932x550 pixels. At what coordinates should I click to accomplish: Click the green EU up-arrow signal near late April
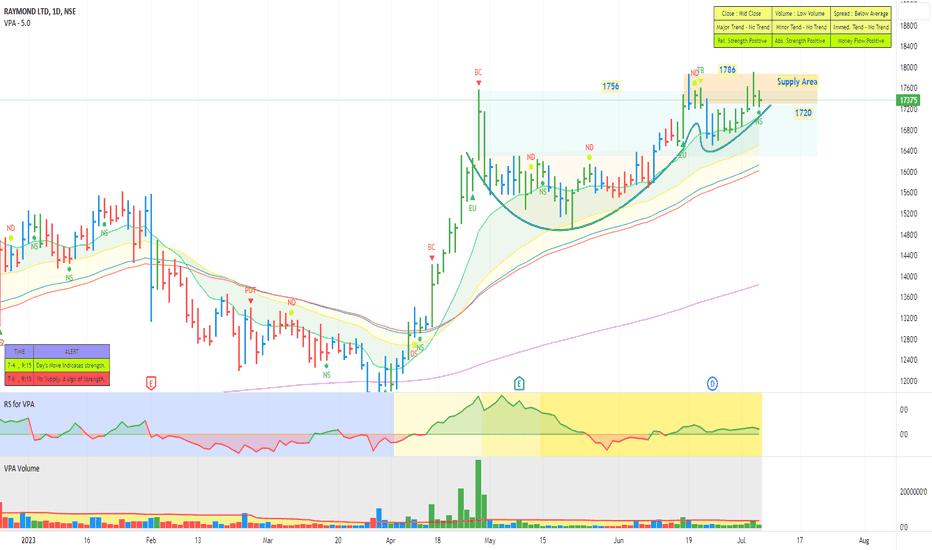coord(473,197)
